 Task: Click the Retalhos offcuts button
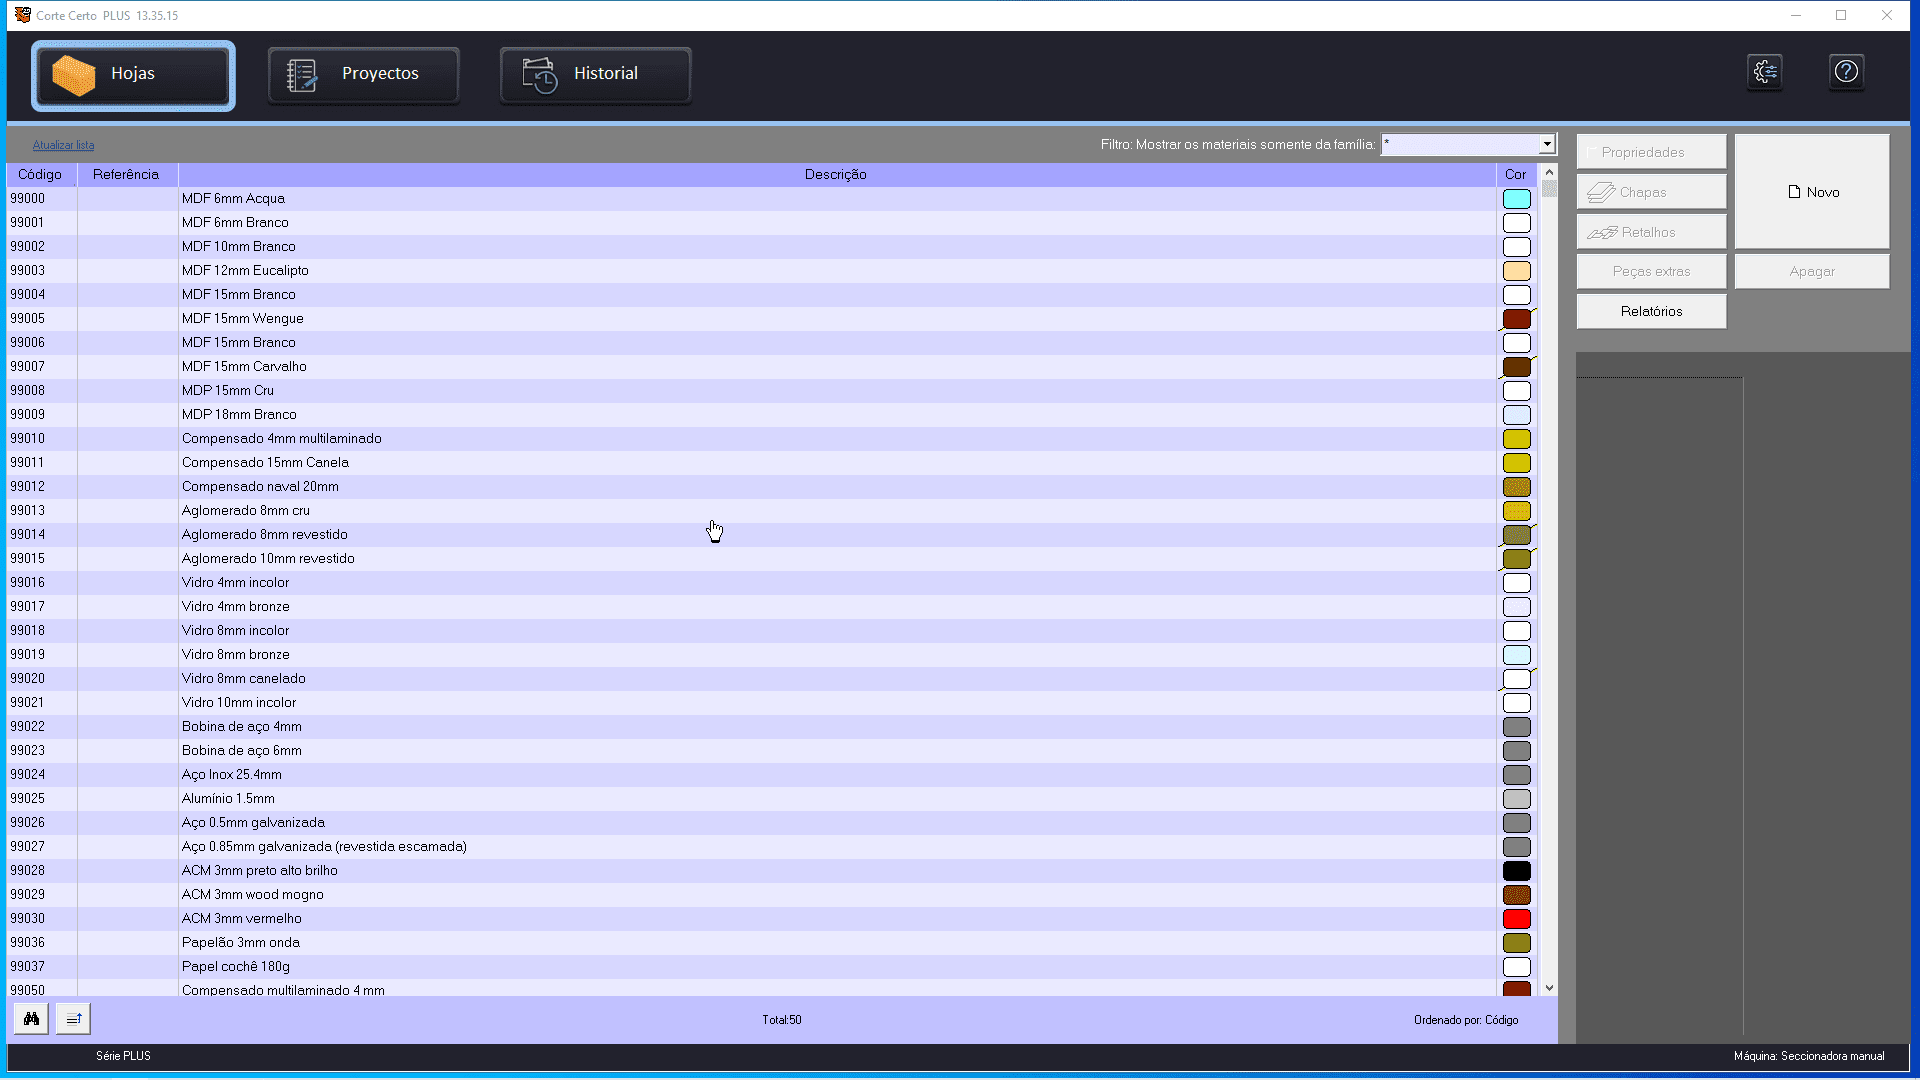coord(1651,232)
